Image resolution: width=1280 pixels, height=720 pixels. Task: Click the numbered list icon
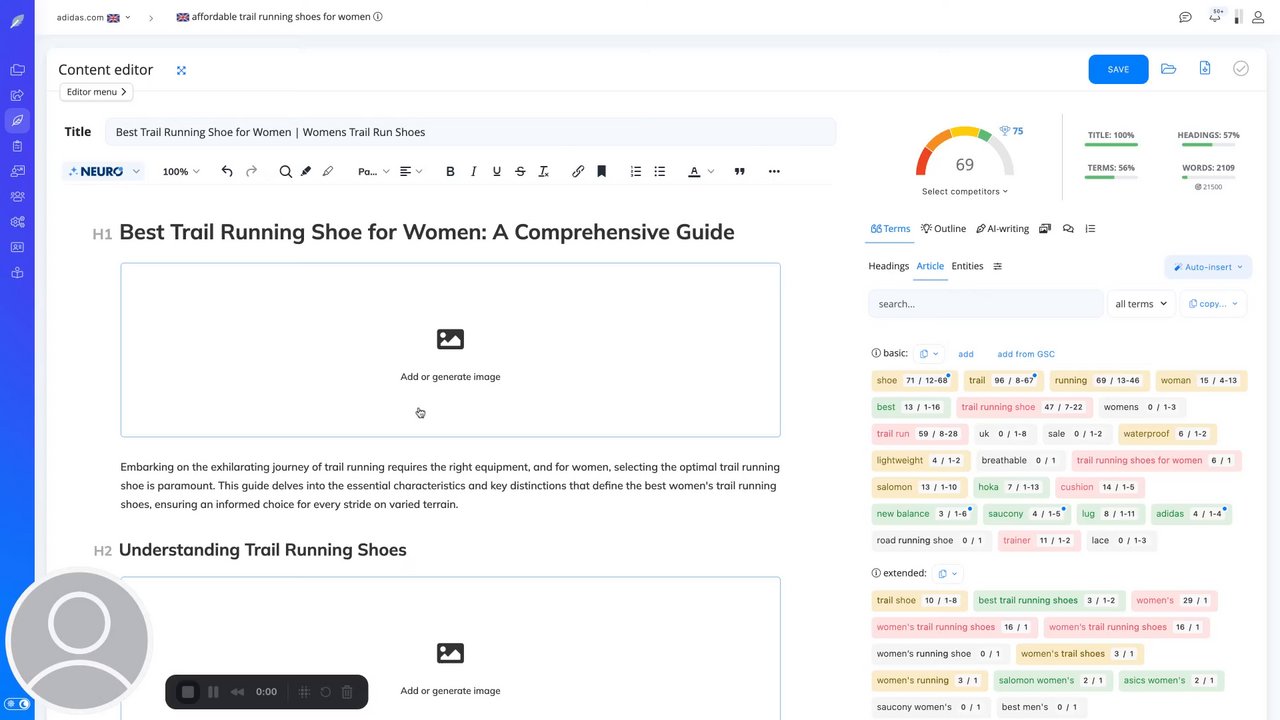(x=636, y=172)
